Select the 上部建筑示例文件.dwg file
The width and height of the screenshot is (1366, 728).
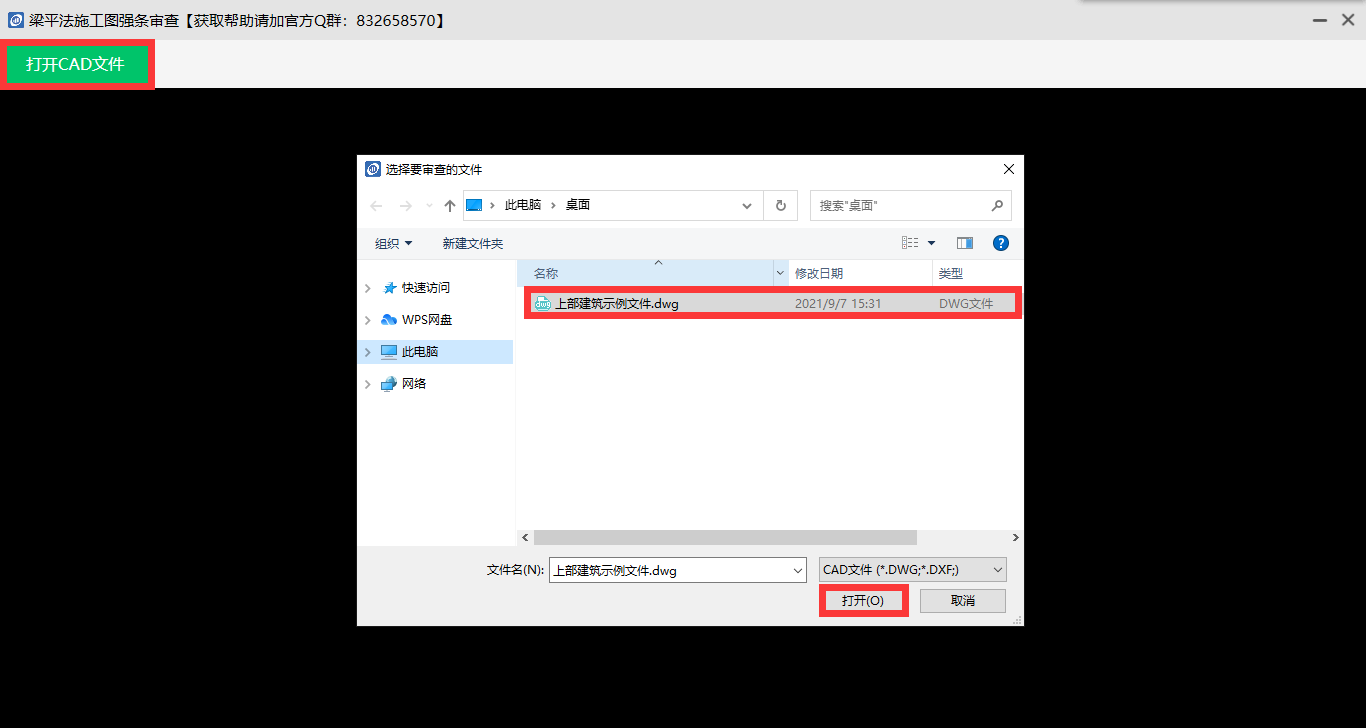click(617, 304)
